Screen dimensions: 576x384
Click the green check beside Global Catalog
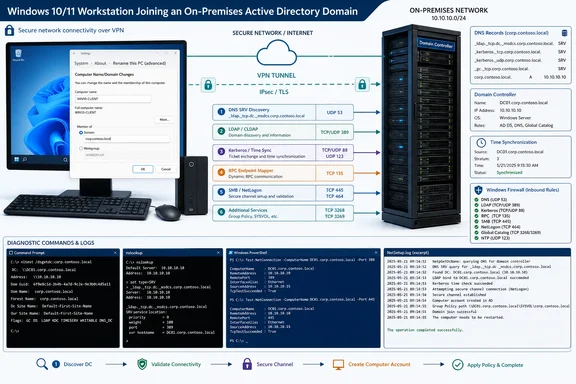point(476,233)
